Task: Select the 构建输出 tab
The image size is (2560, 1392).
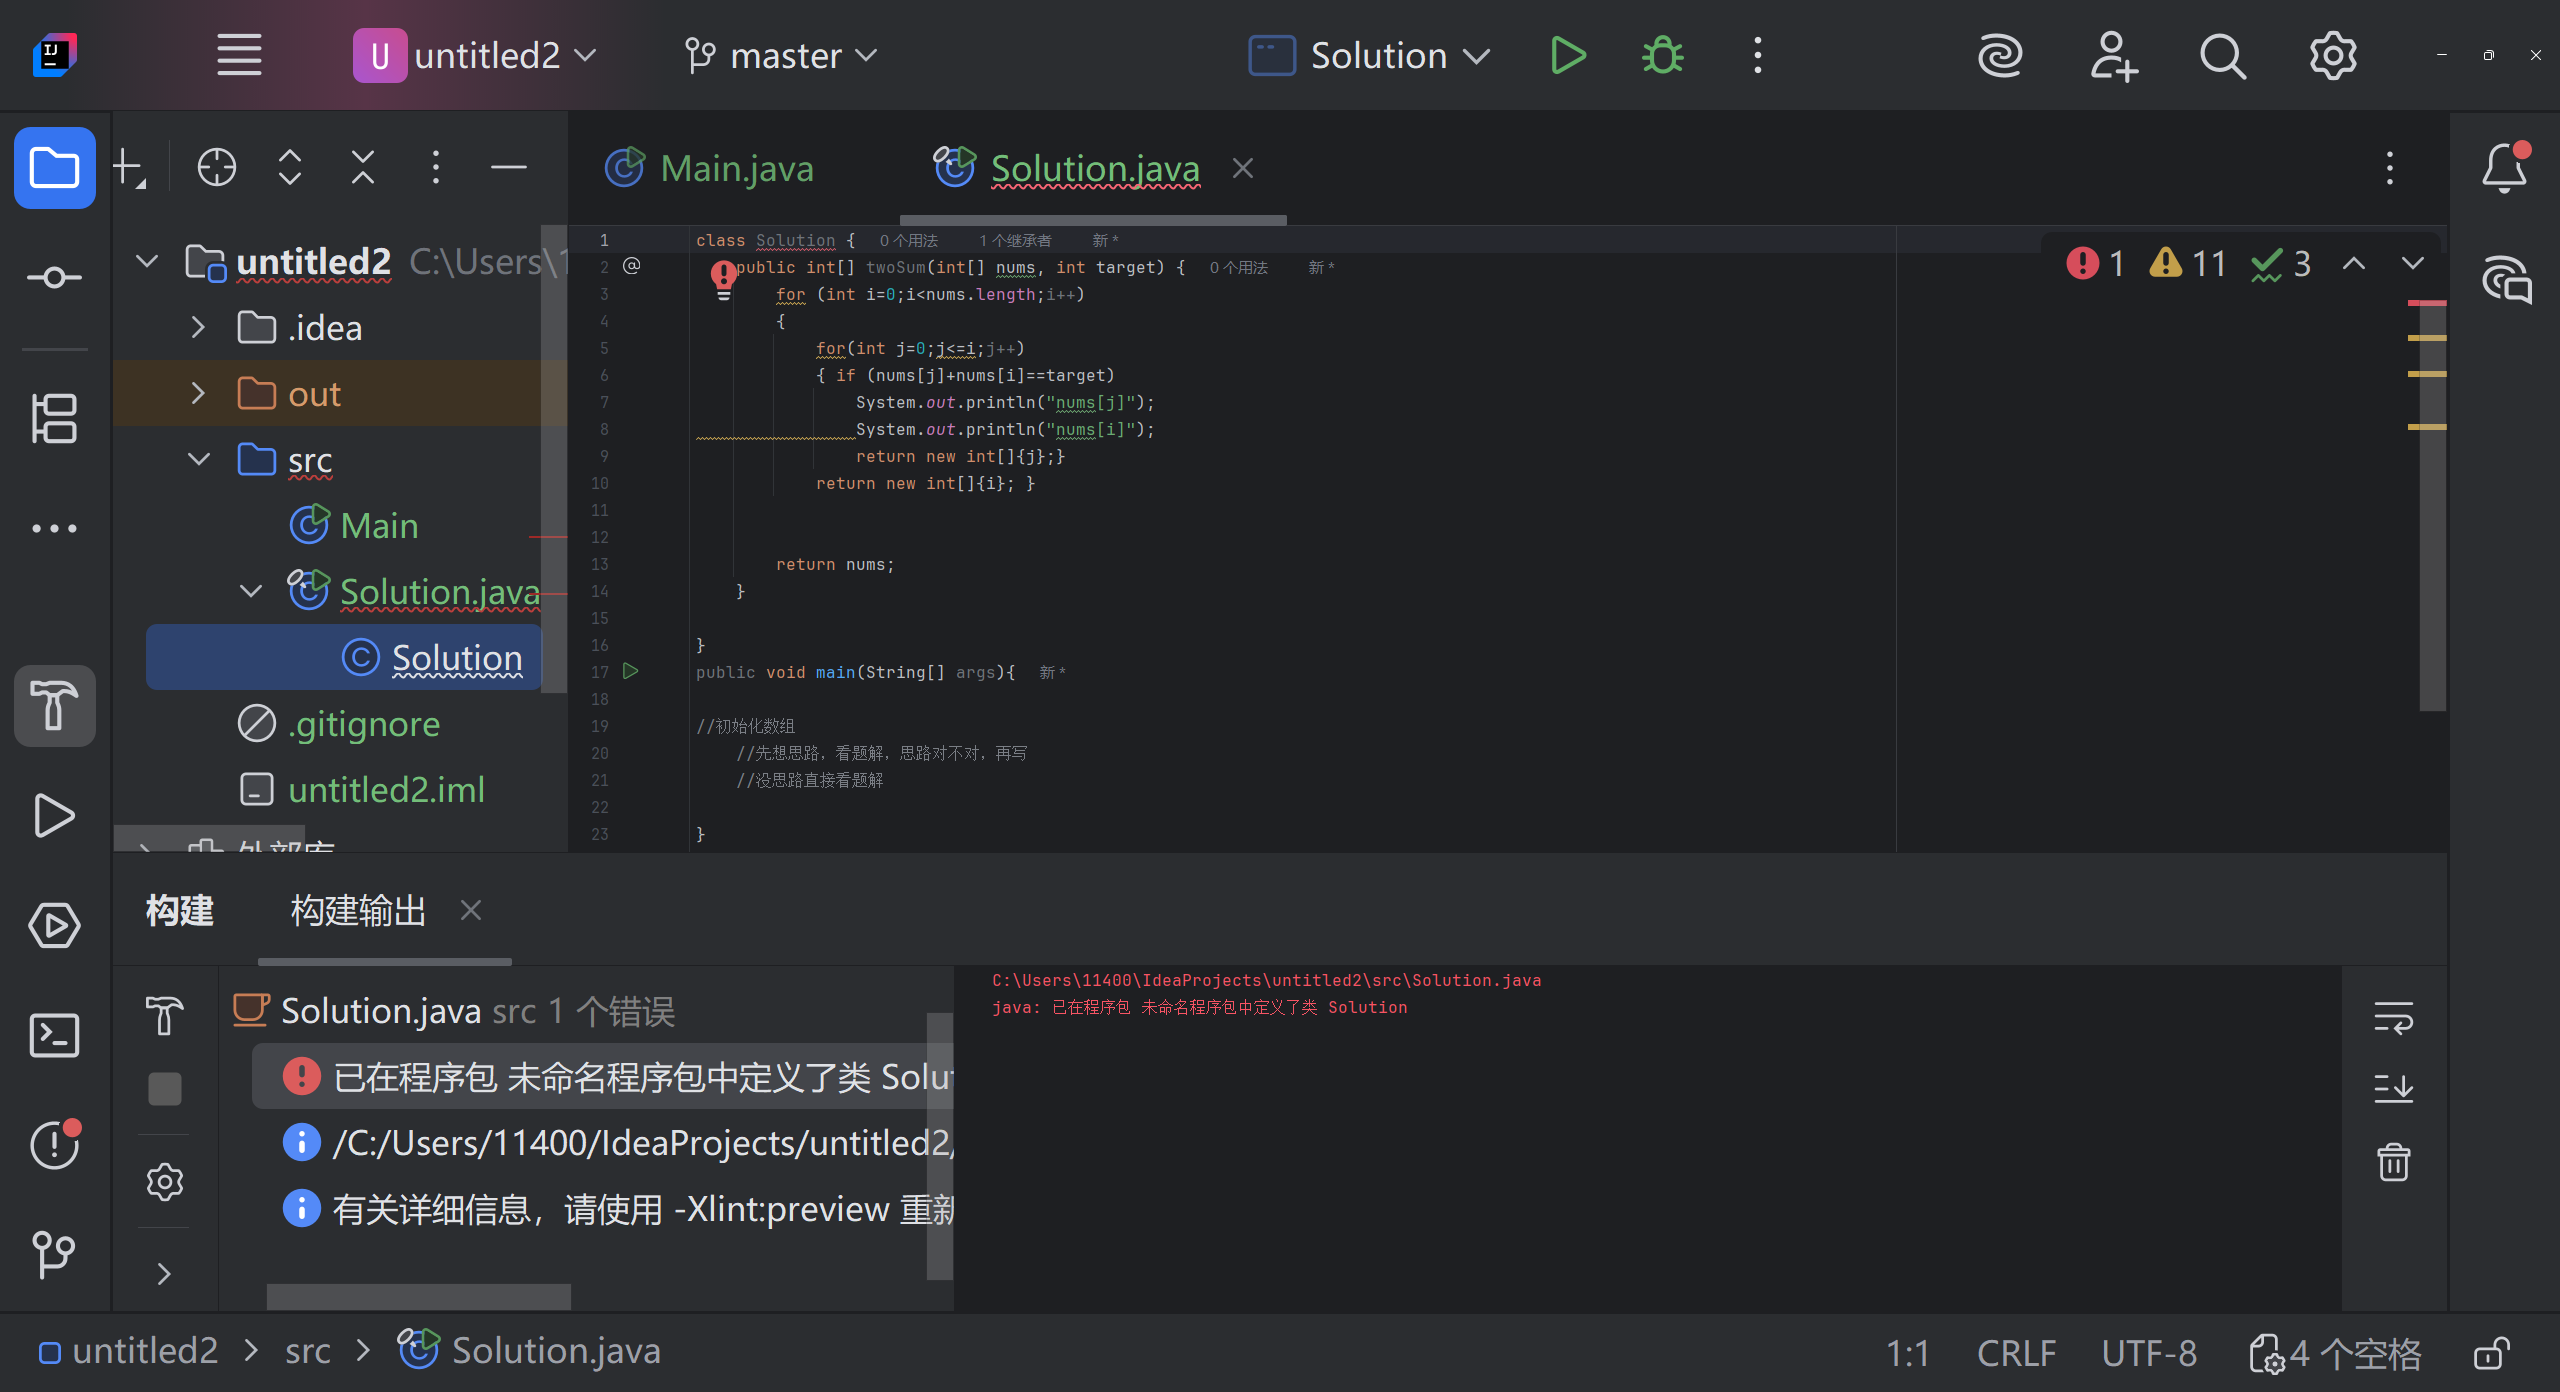Action: pyautogui.click(x=358, y=911)
